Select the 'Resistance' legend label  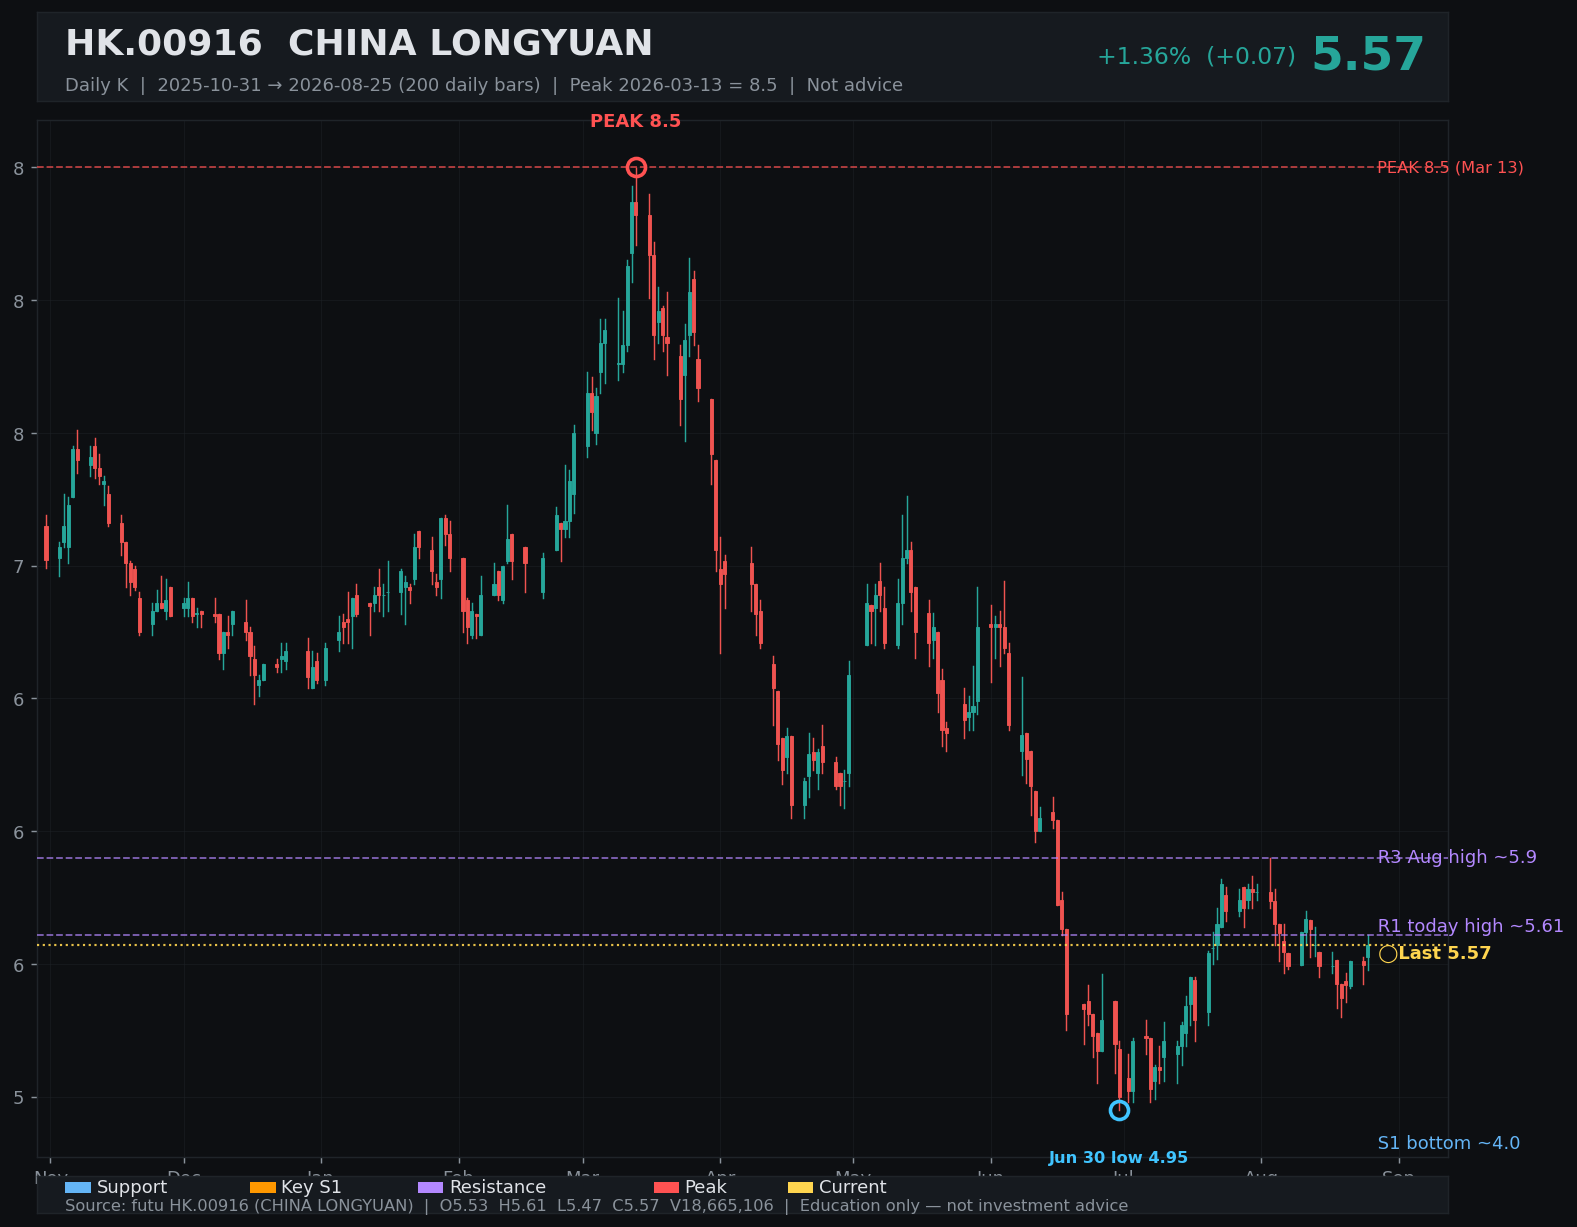tap(498, 1187)
